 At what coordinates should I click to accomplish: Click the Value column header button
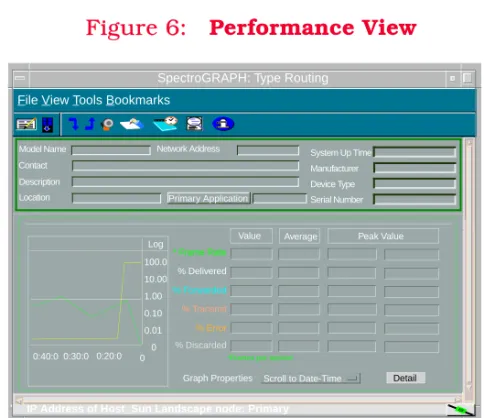coord(251,236)
